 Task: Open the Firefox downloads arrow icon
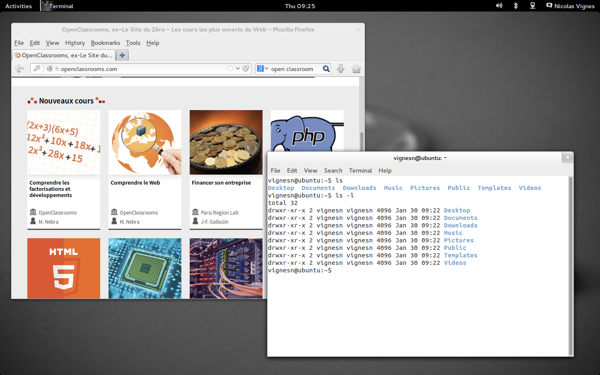[341, 68]
